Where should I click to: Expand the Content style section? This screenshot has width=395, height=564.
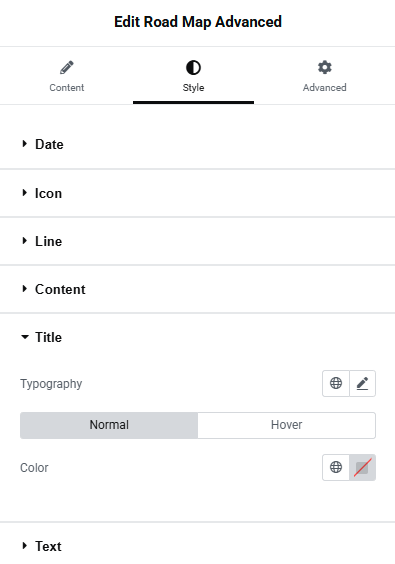tap(198, 289)
